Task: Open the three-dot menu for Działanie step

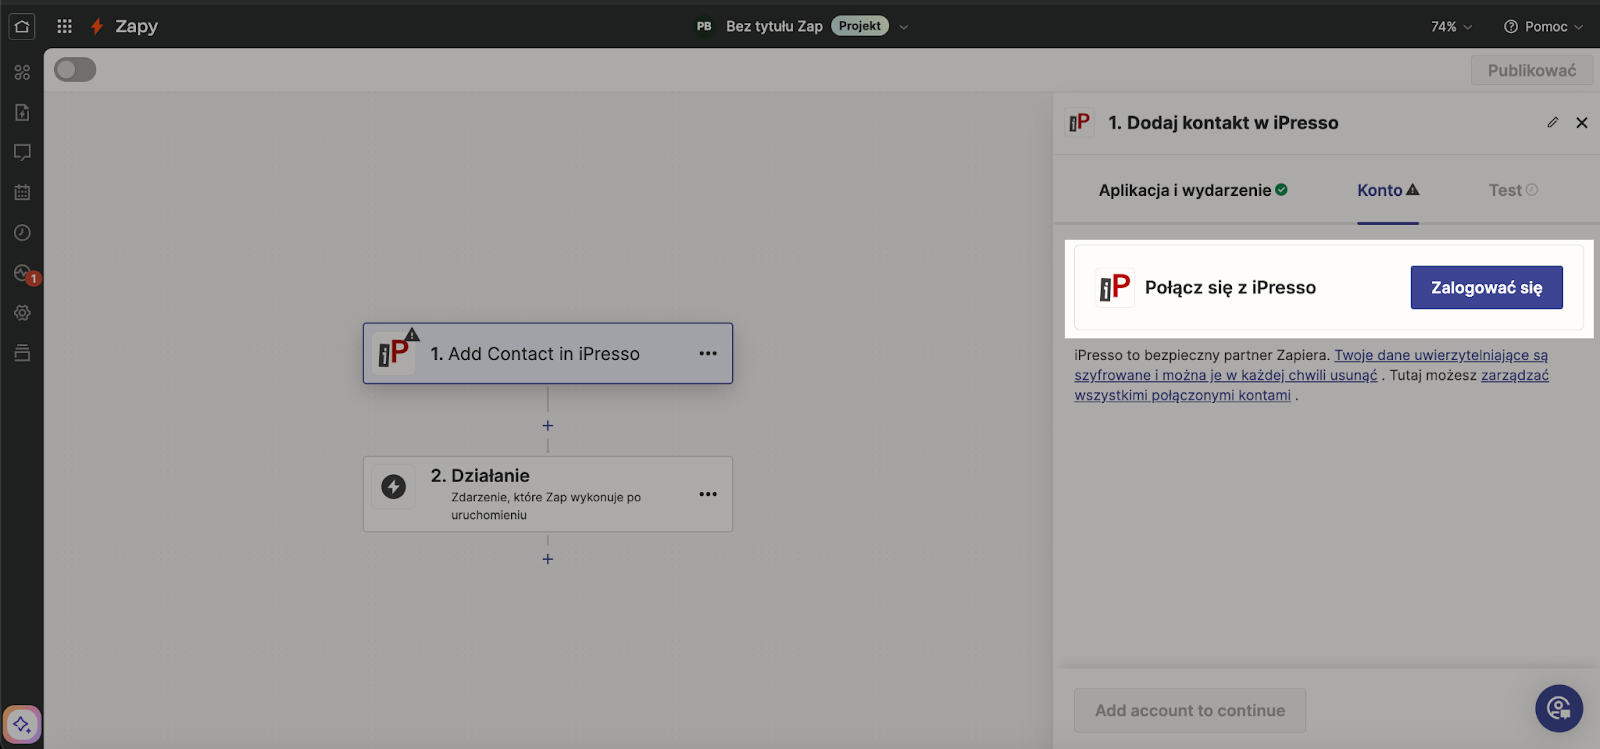Action: pyautogui.click(x=708, y=494)
